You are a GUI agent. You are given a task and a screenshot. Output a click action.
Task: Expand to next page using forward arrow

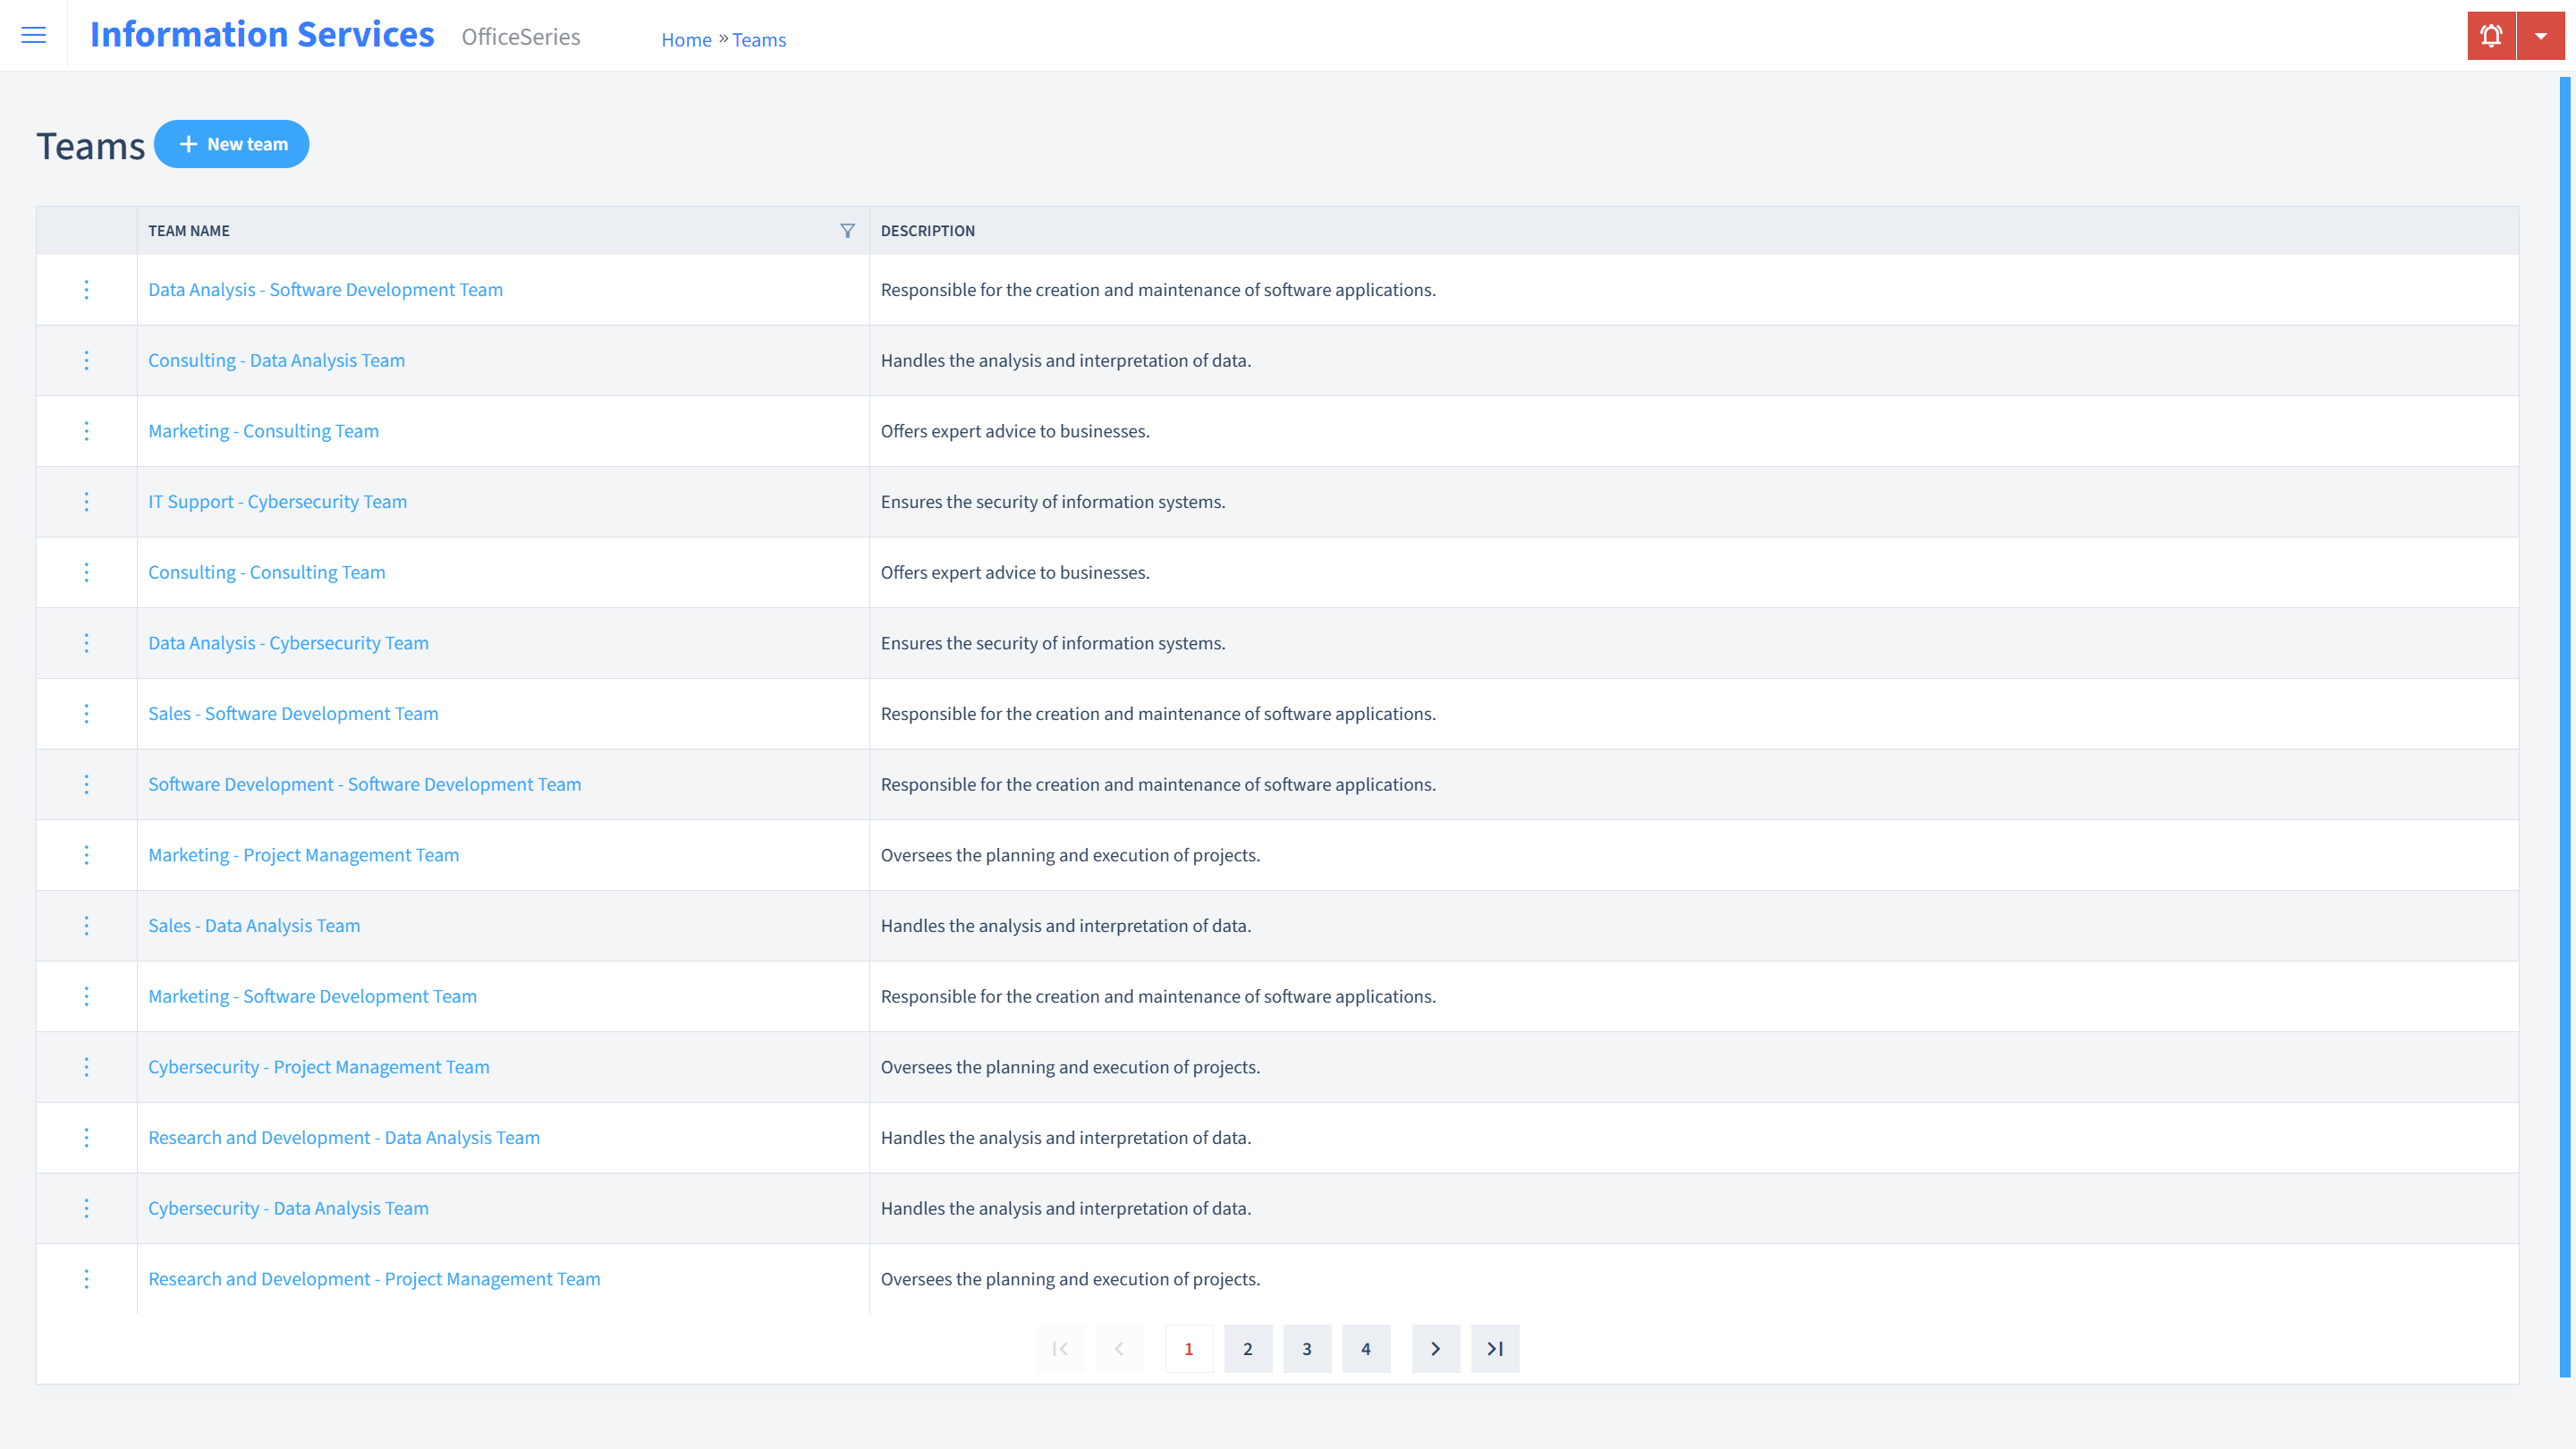click(1436, 1346)
